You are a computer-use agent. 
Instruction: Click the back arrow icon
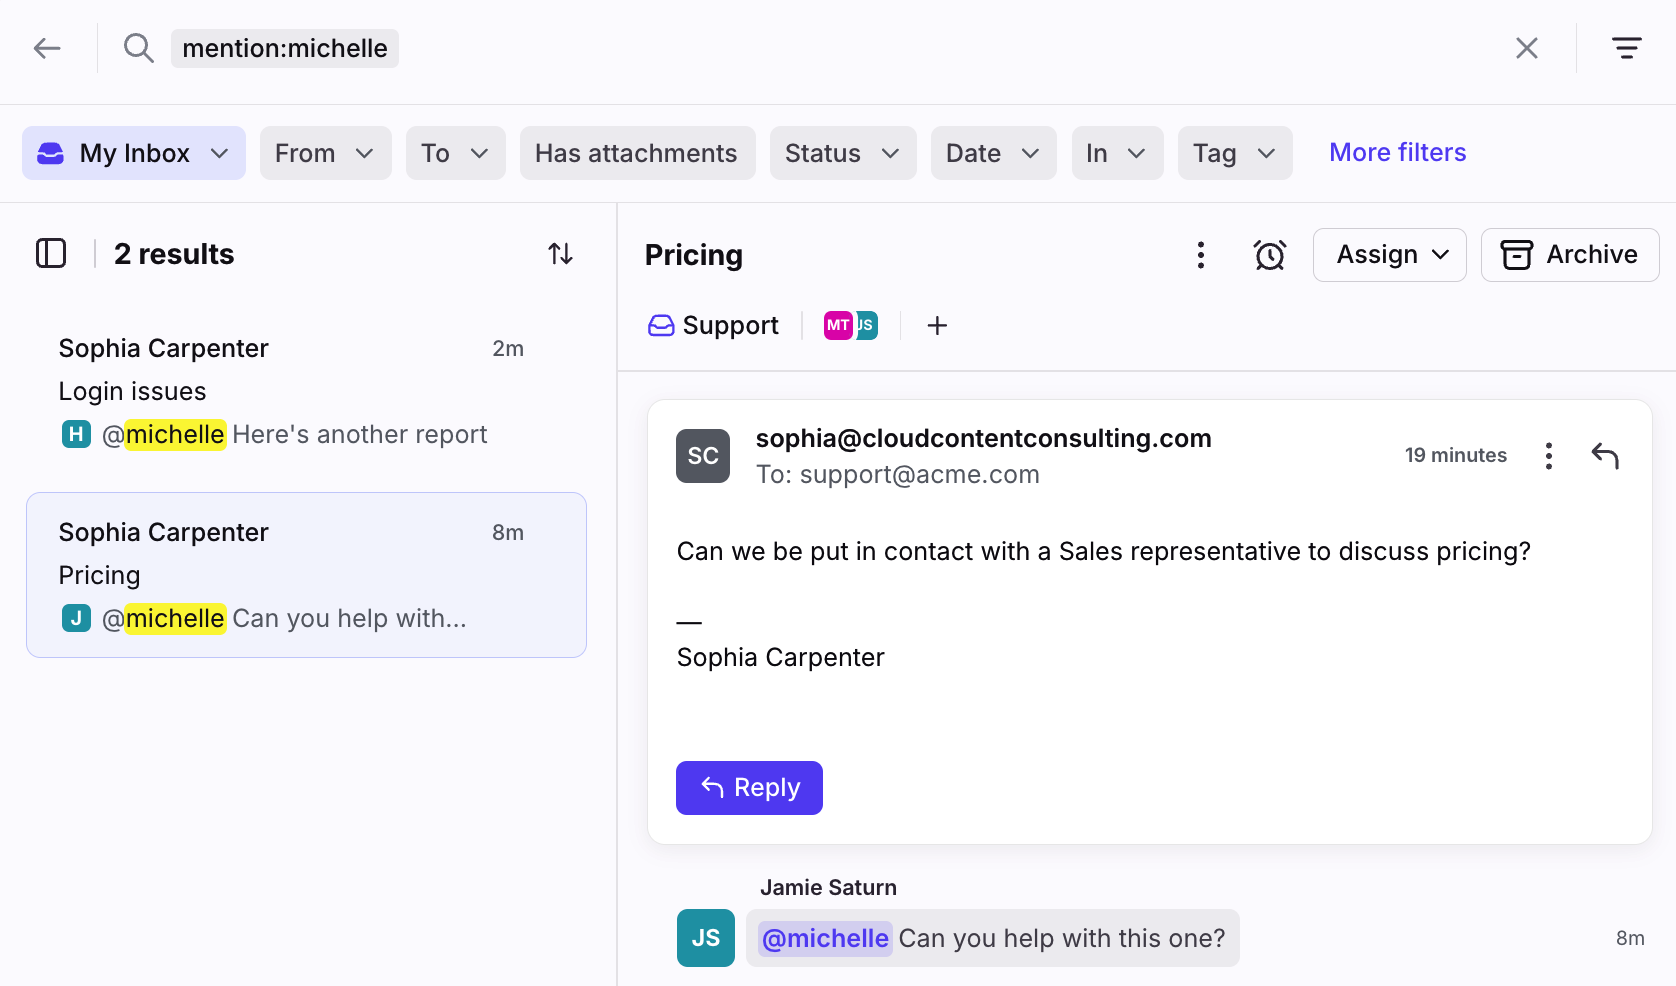47,48
